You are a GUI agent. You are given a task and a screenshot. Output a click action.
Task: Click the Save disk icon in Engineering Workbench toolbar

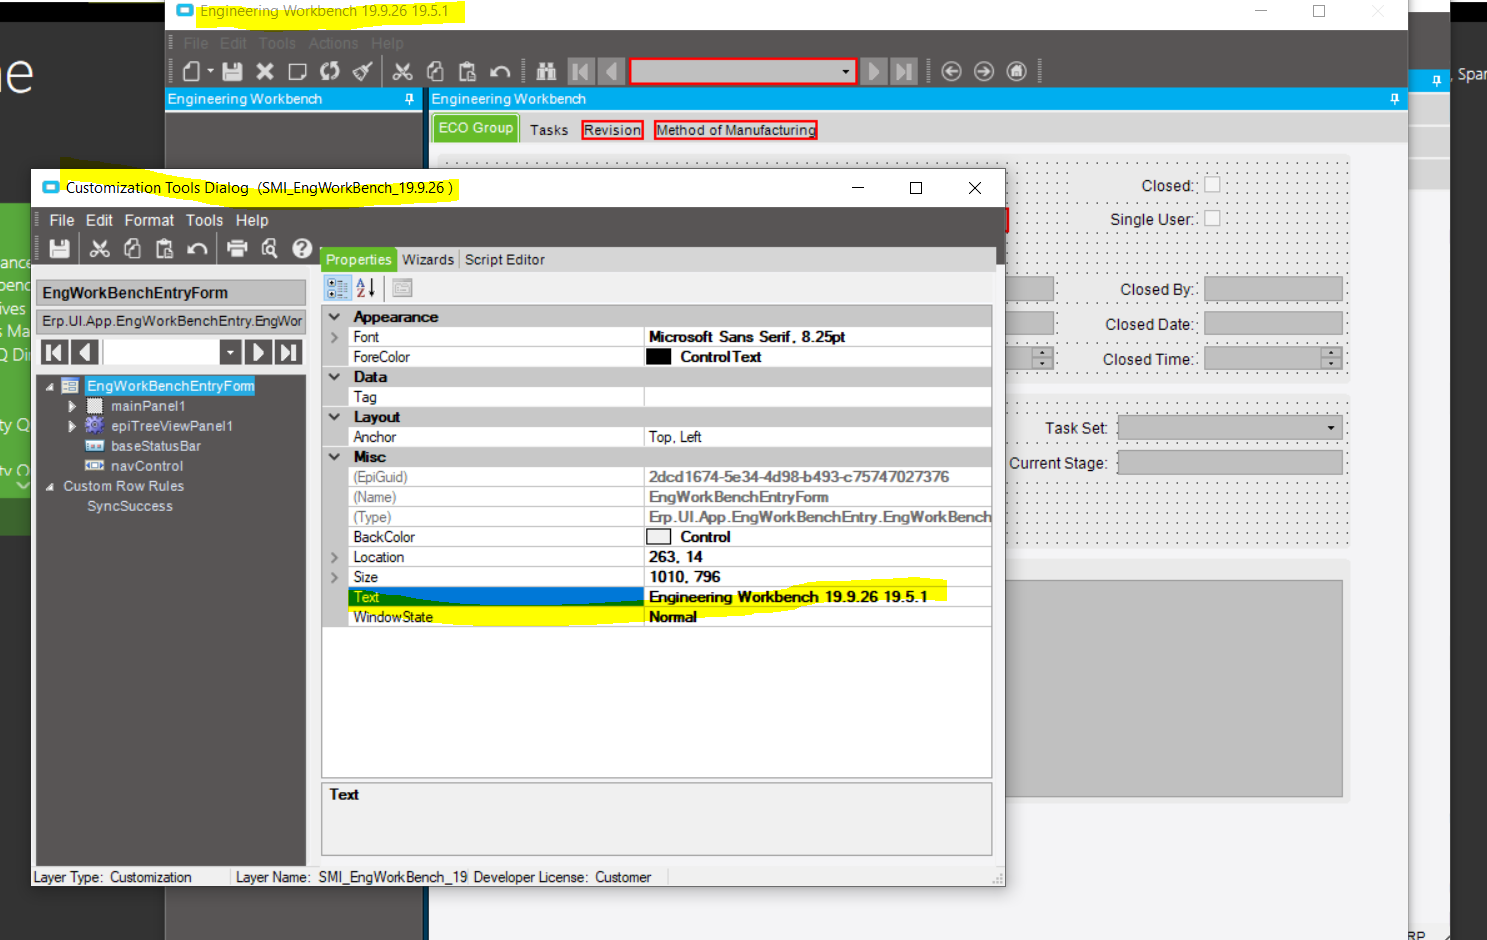232,71
